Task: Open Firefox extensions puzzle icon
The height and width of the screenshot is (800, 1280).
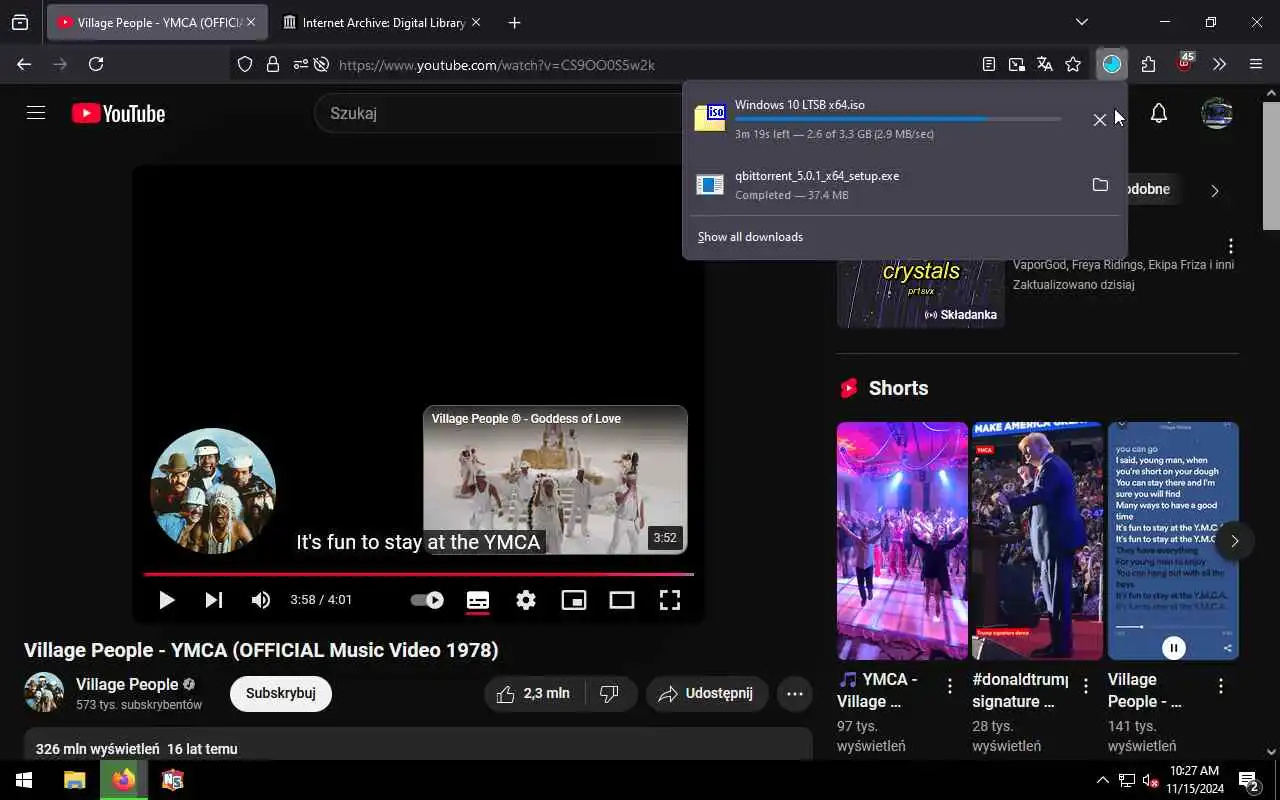Action: 1148,64
